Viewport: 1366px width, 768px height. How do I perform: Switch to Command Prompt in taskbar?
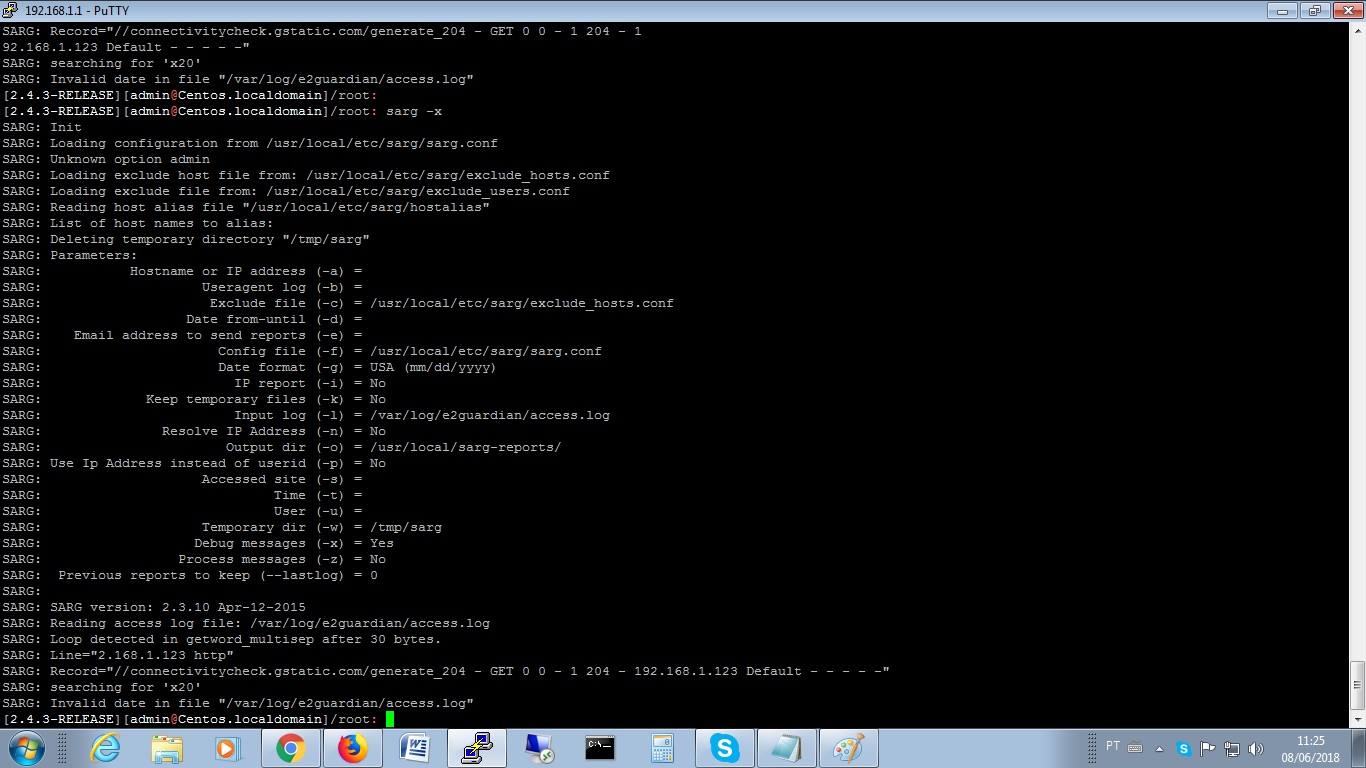coord(600,748)
